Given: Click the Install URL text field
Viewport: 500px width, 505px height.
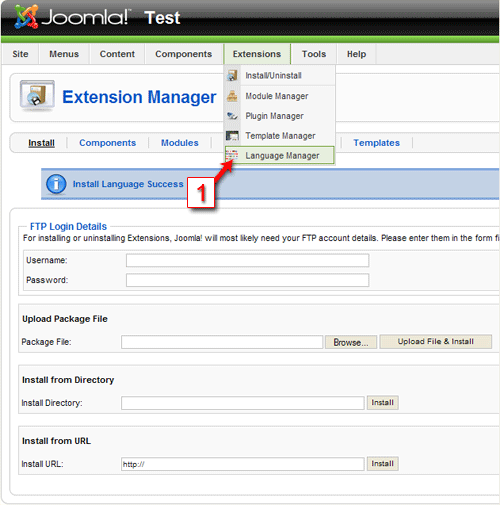Looking at the screenshot, I should click(243, 464).
